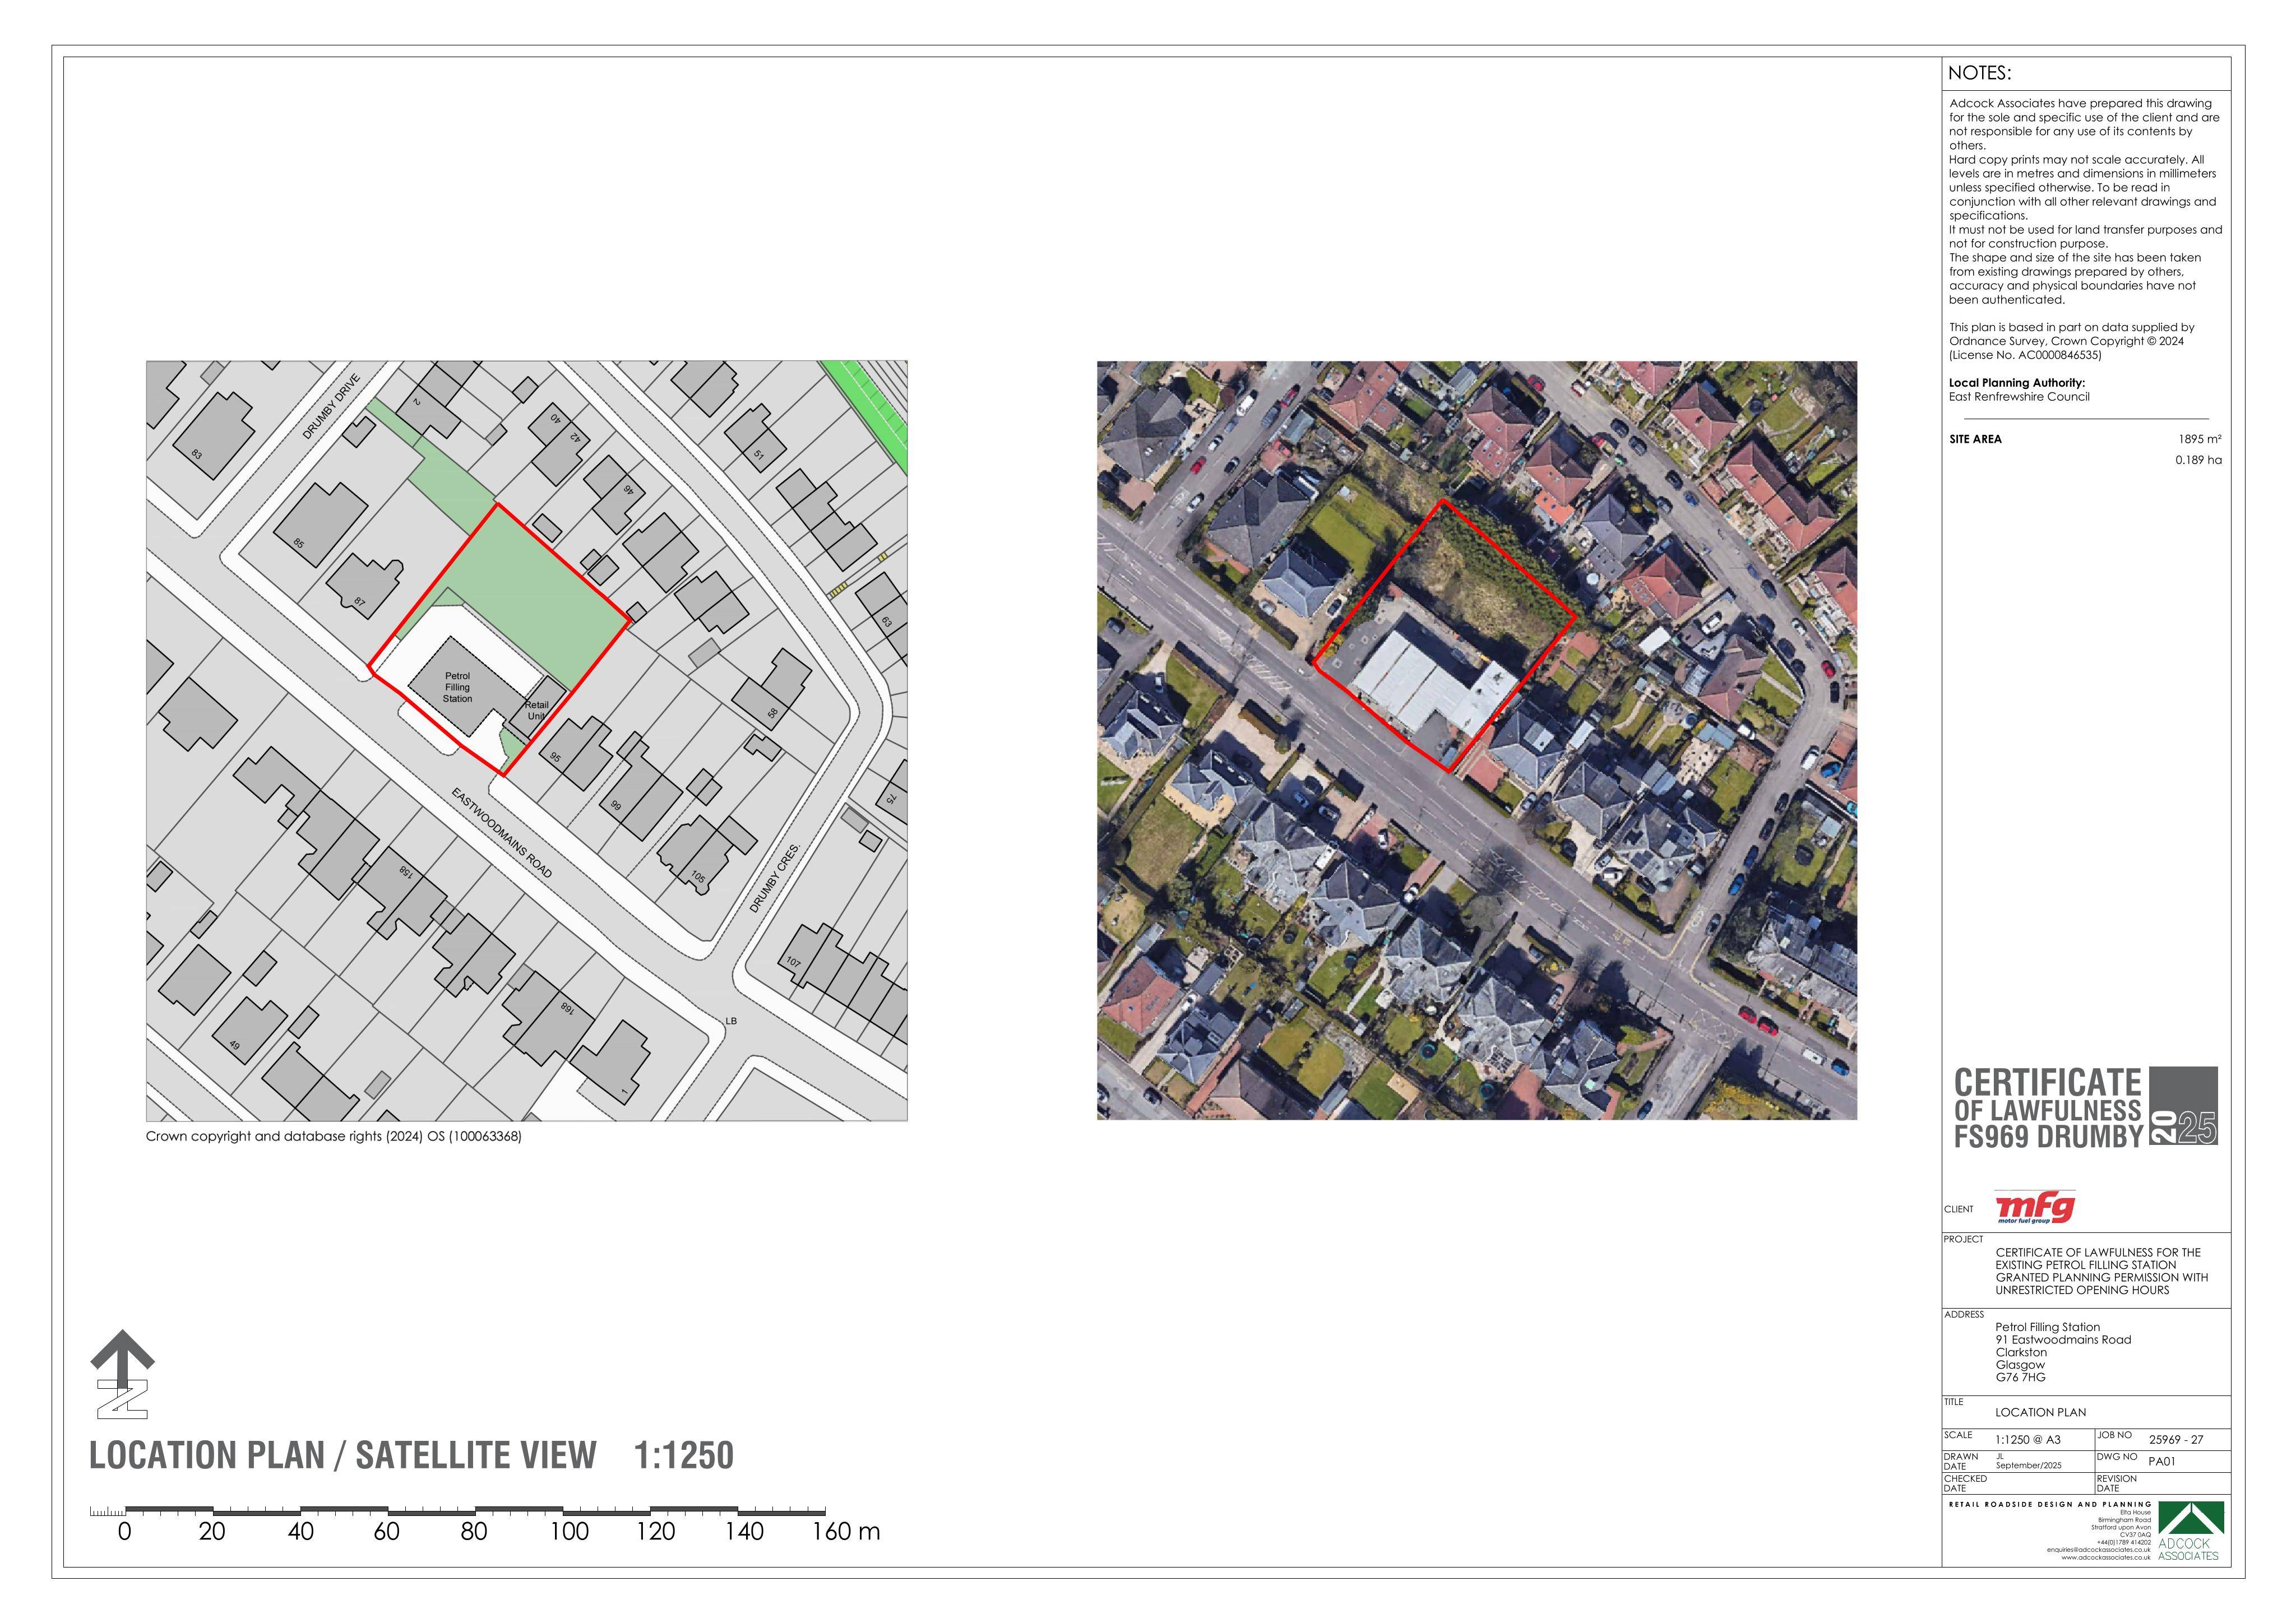Click house number 105 on the map
The height and width of the screenshot is (1623, 2296).
(x=698, y=878)
